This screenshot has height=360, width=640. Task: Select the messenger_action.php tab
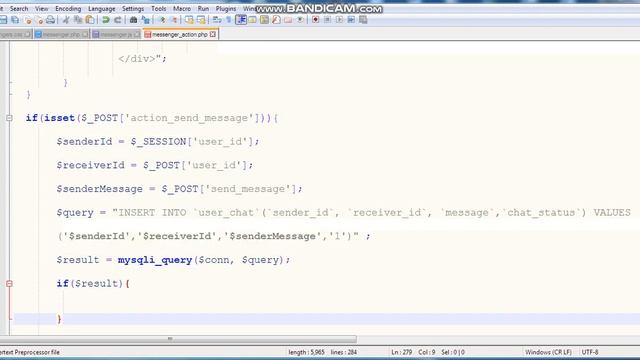[180, 35]
